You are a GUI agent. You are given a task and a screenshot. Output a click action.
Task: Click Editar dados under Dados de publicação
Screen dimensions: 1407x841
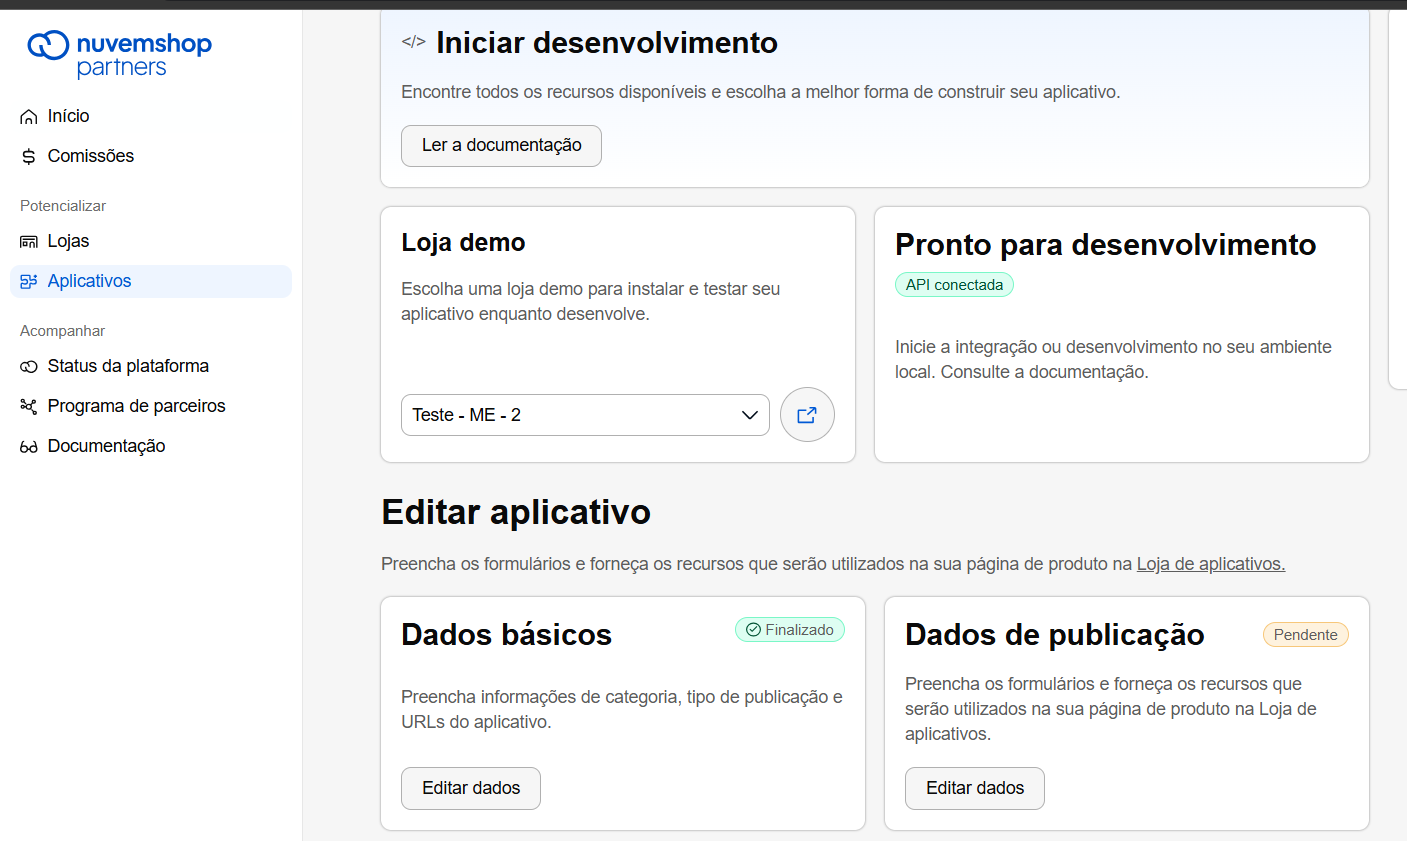[x=975, y=788]
